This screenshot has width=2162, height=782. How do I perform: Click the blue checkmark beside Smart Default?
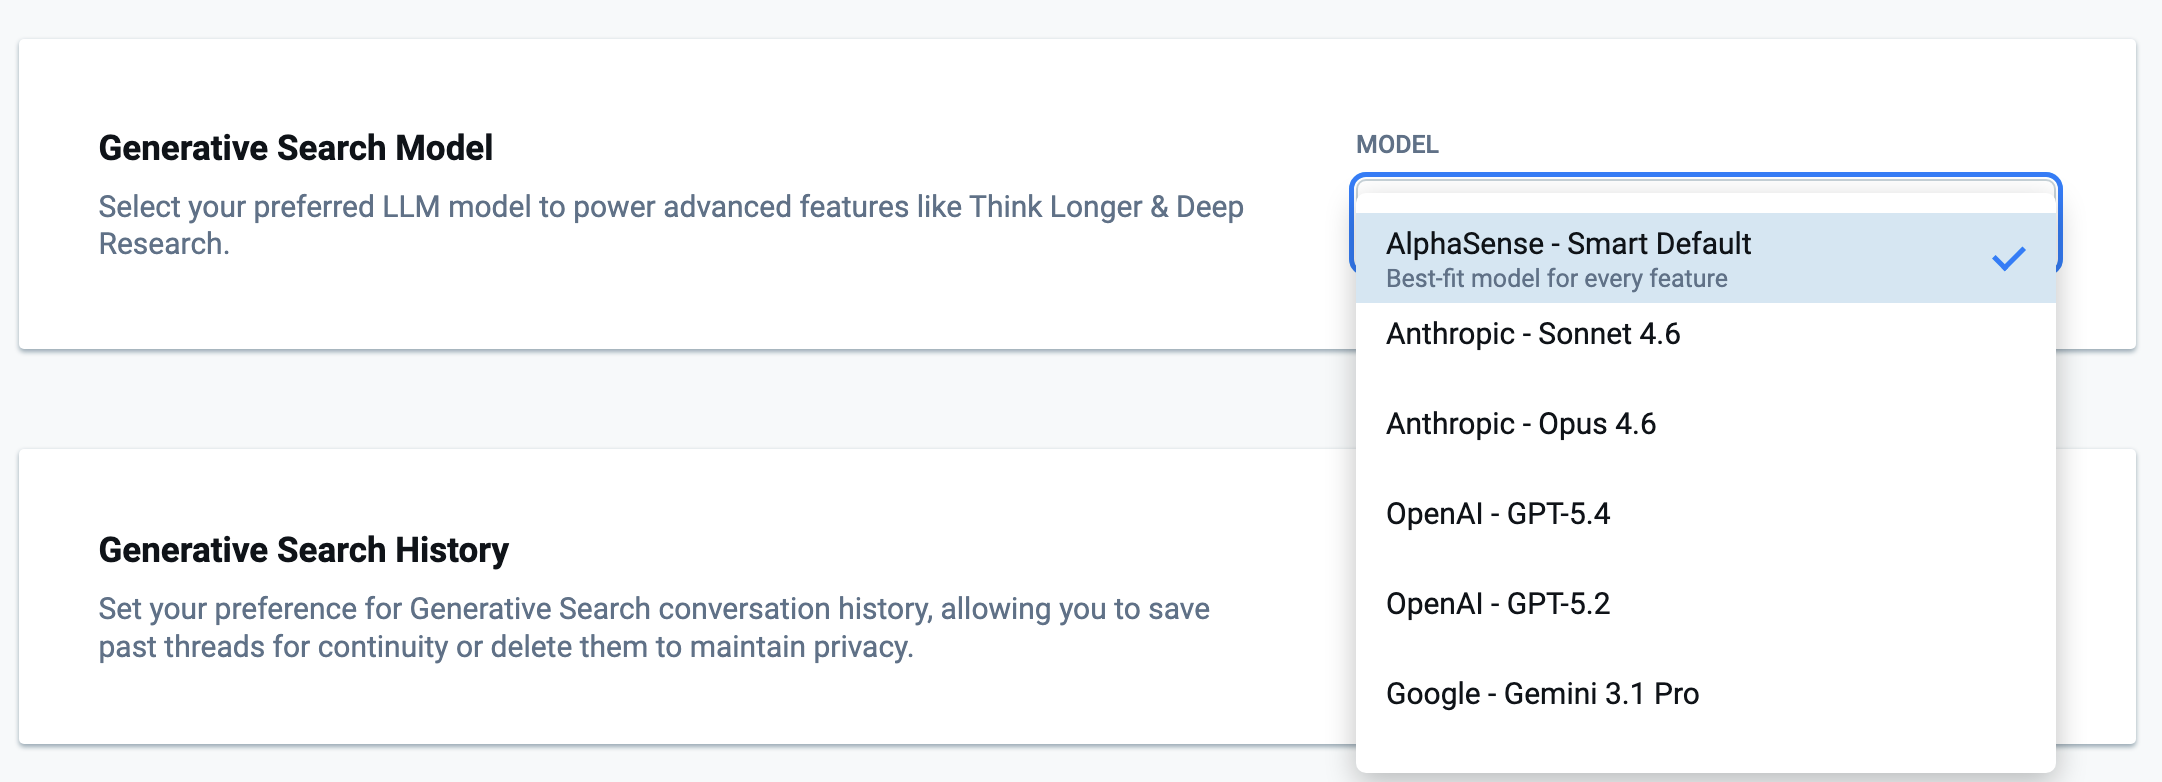point(2008,259)
